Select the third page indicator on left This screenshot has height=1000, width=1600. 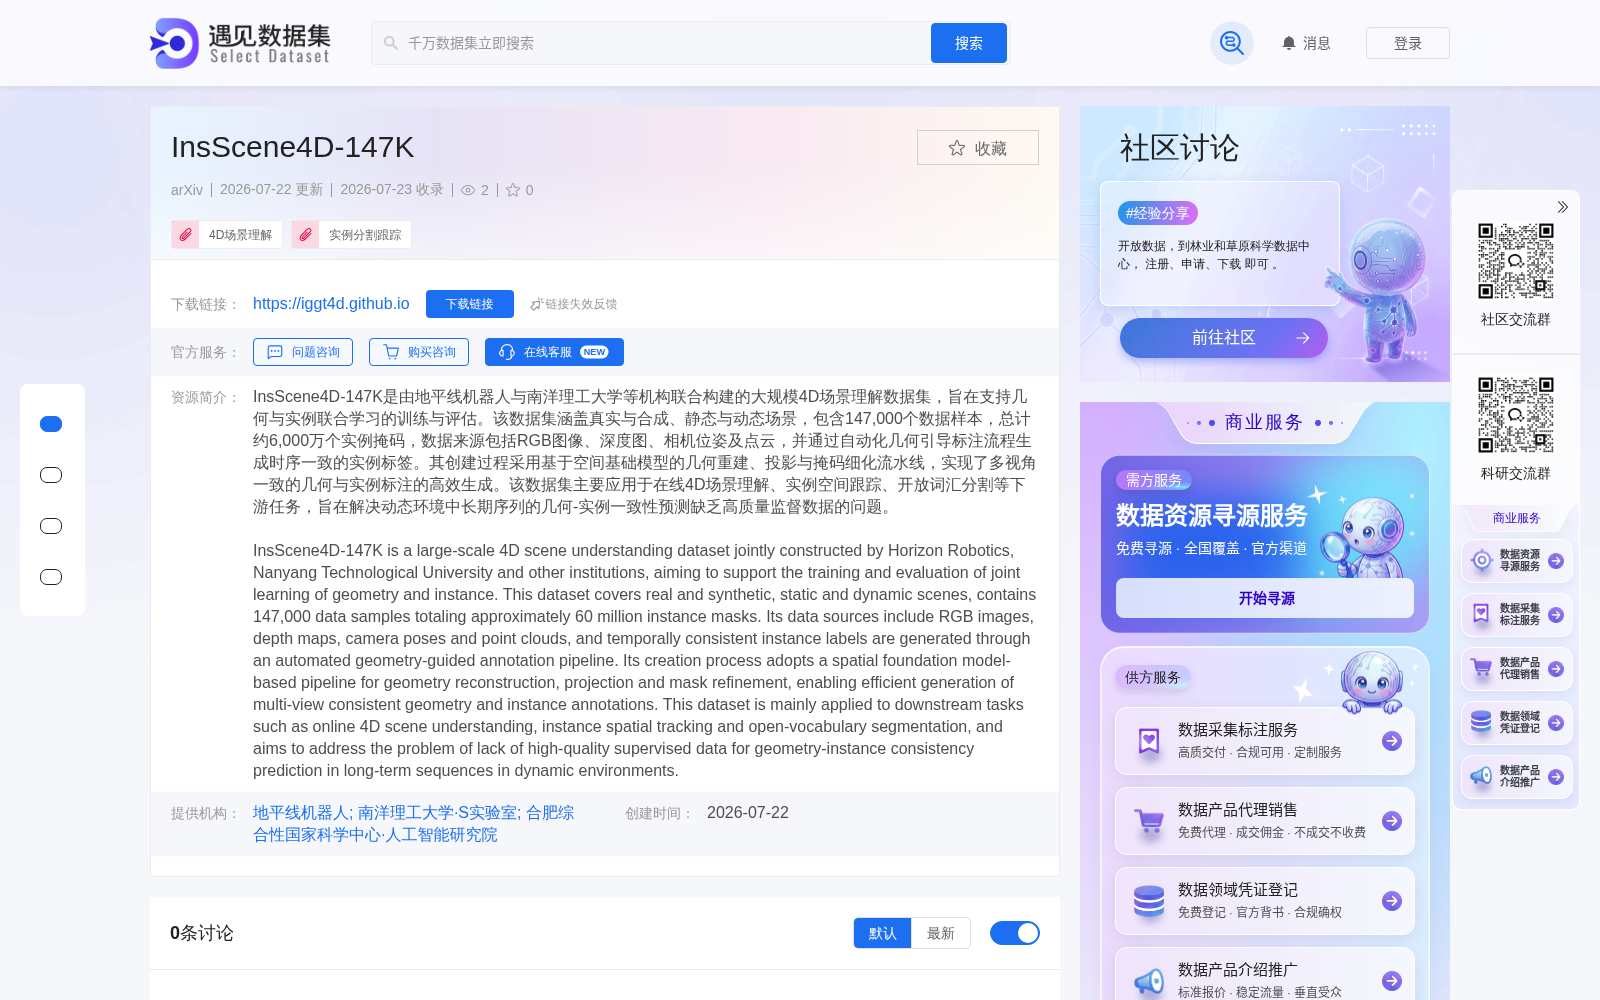51,526
